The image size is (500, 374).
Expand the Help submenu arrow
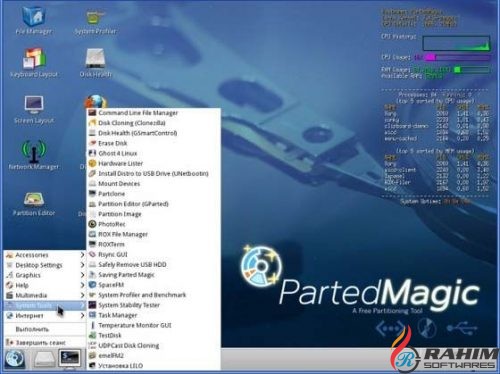82,285
